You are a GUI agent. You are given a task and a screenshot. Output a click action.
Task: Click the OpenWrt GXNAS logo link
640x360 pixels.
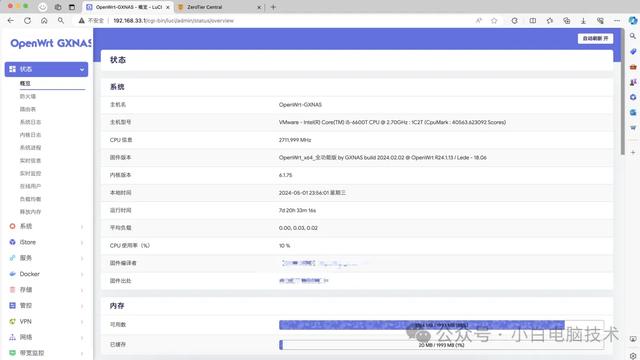[x=51, y=43]
